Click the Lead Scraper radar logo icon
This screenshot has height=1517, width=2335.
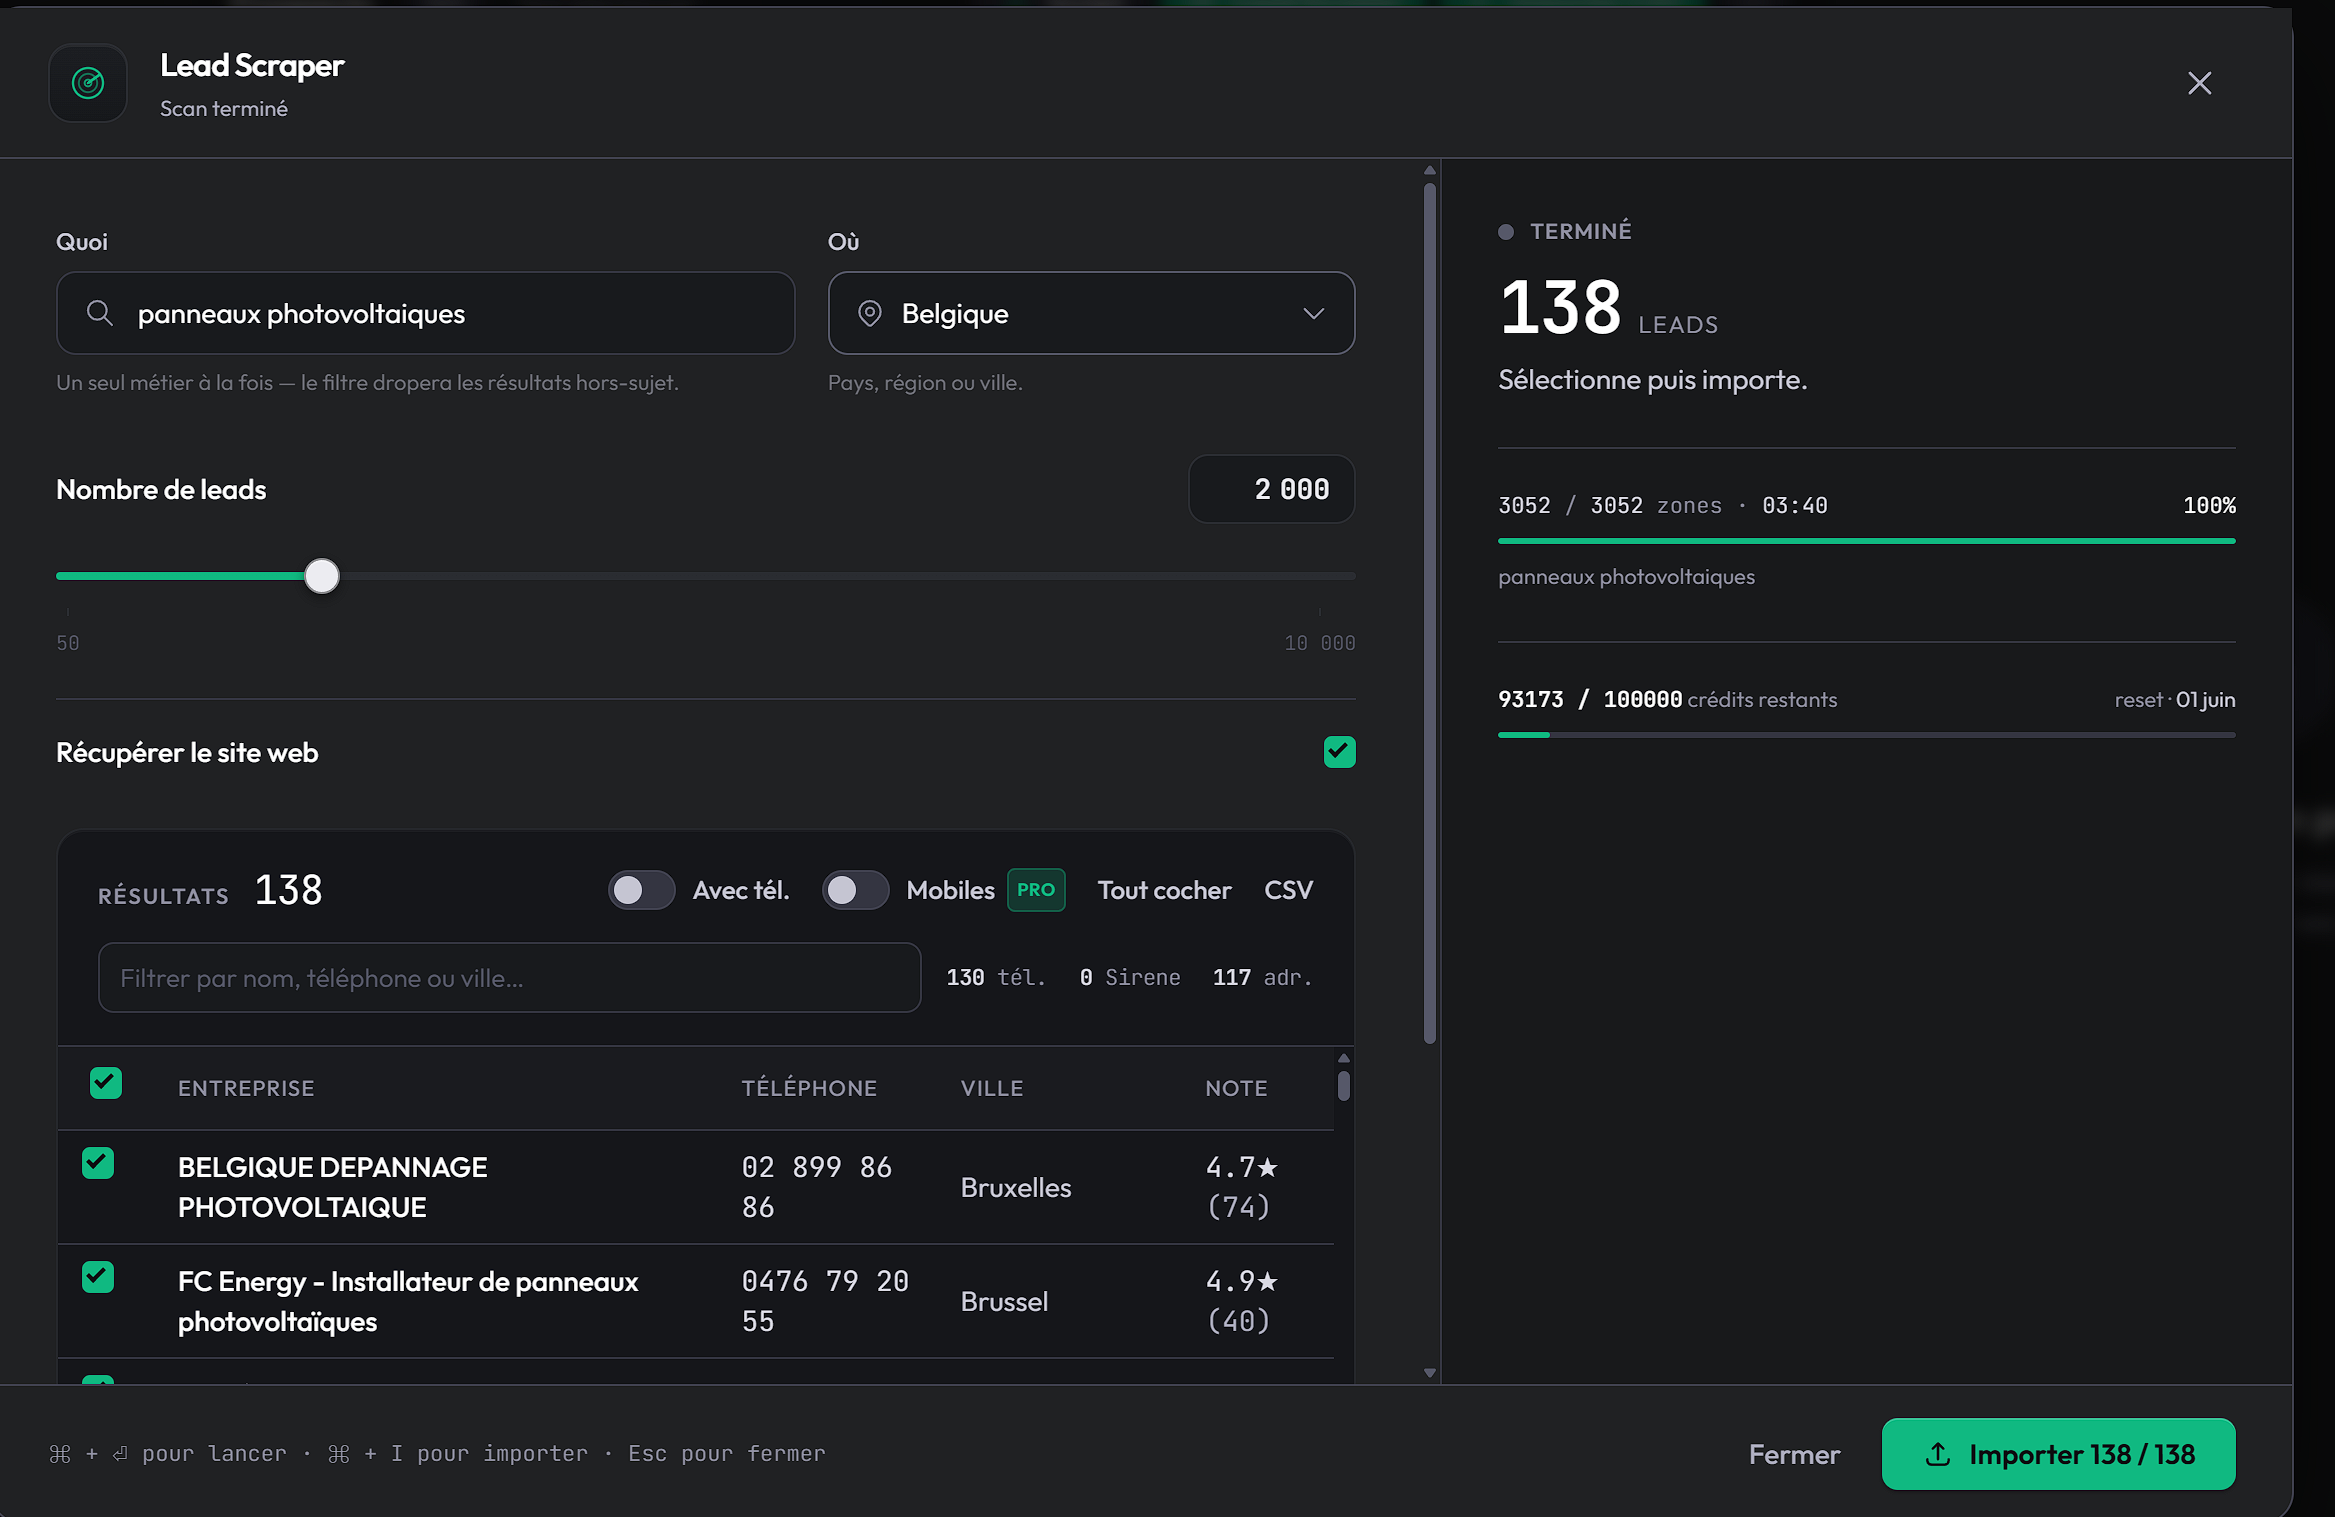click(88, 83)
